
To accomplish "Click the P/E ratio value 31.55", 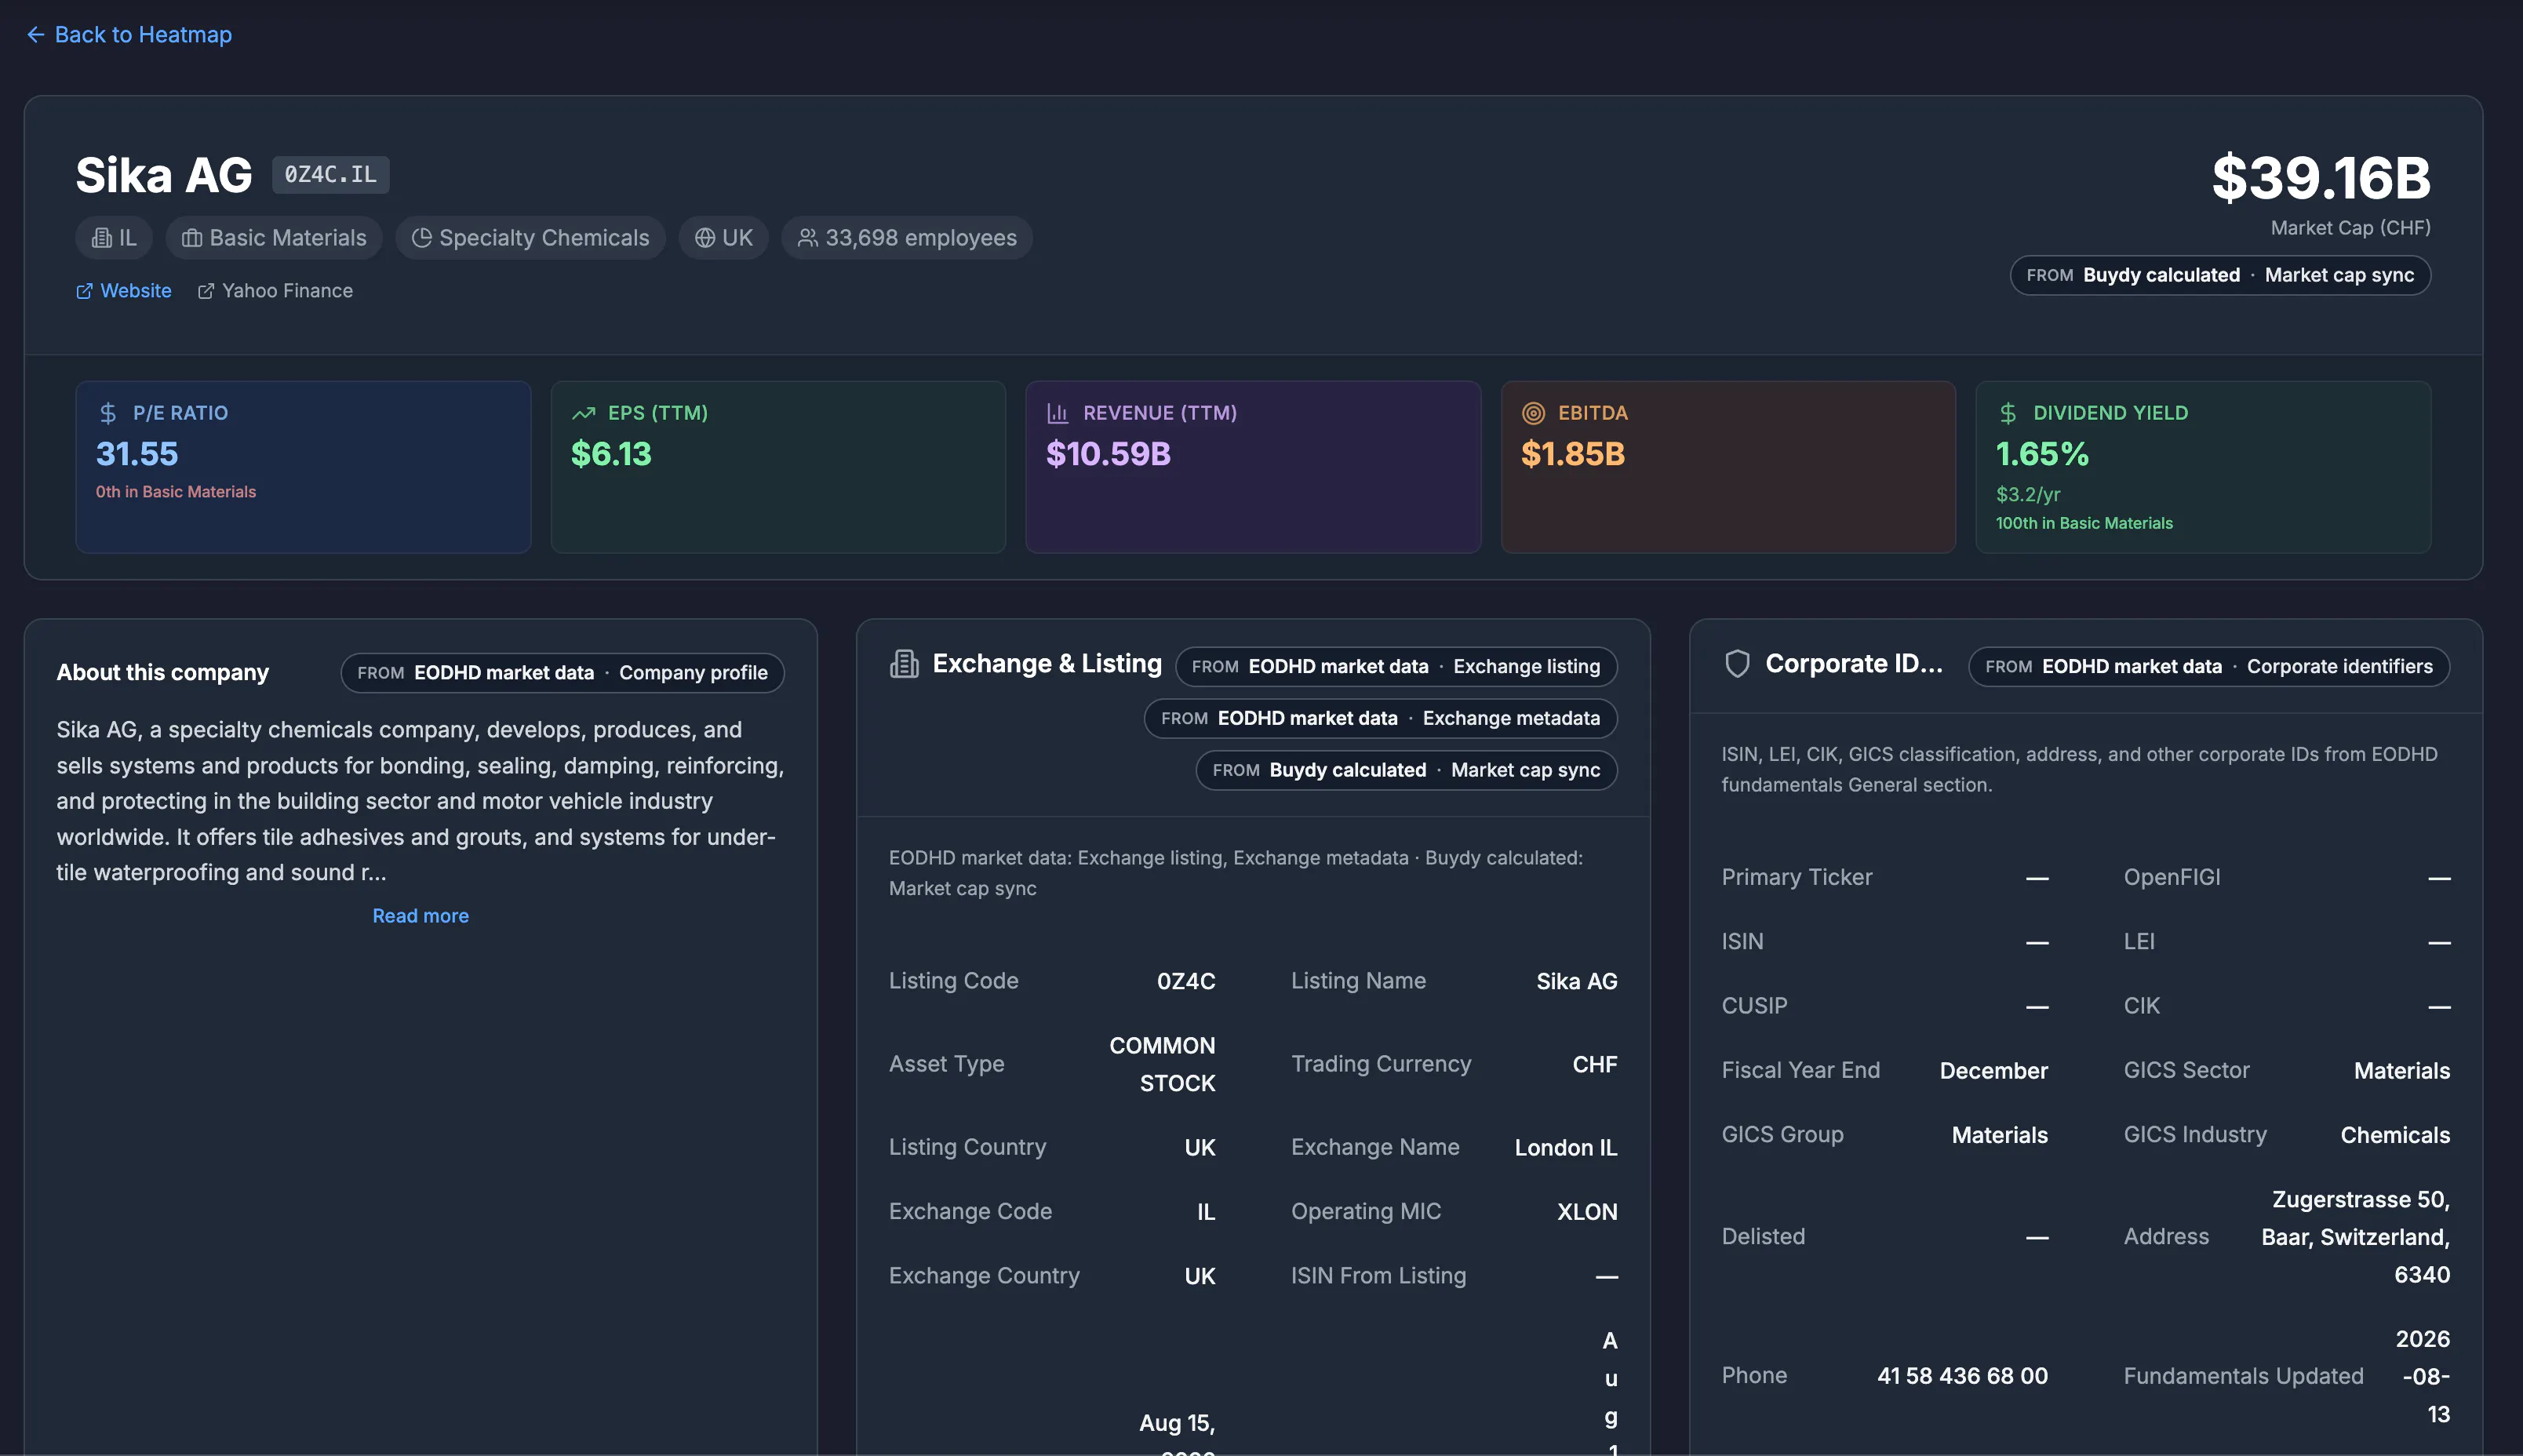I will pyautogui.click(x=137, y=454).
